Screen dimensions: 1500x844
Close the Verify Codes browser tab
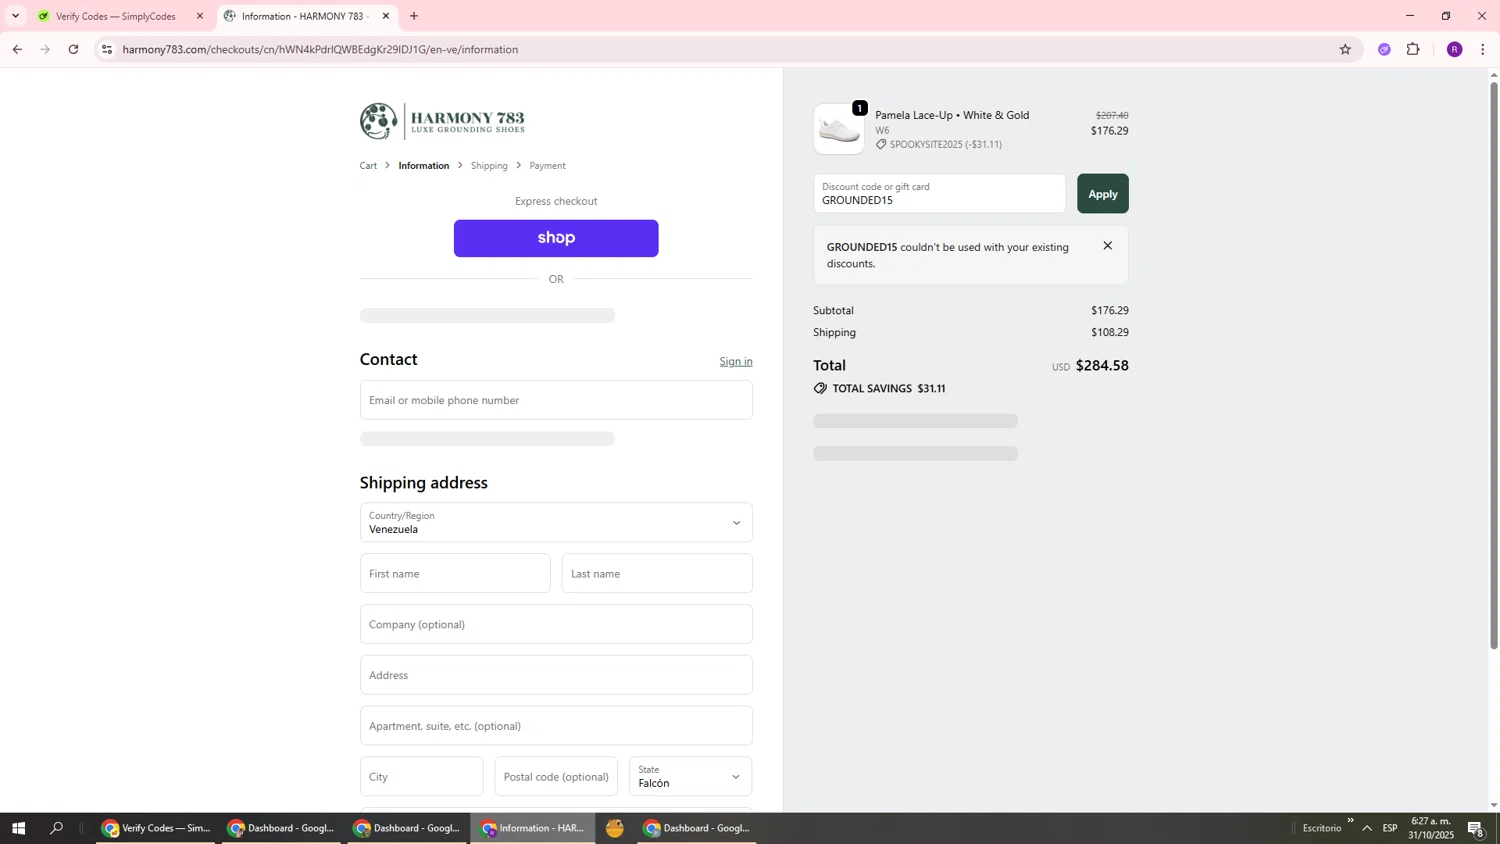[x=199, y=16]
